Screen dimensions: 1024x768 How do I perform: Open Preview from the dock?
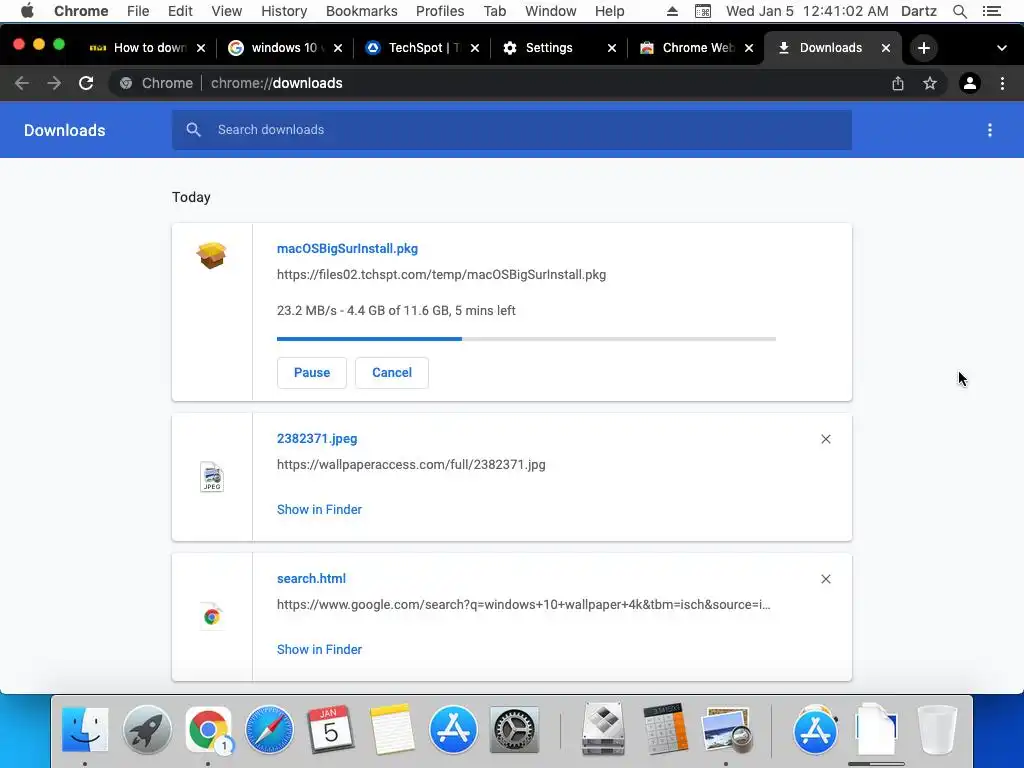[x=726, y=729]
